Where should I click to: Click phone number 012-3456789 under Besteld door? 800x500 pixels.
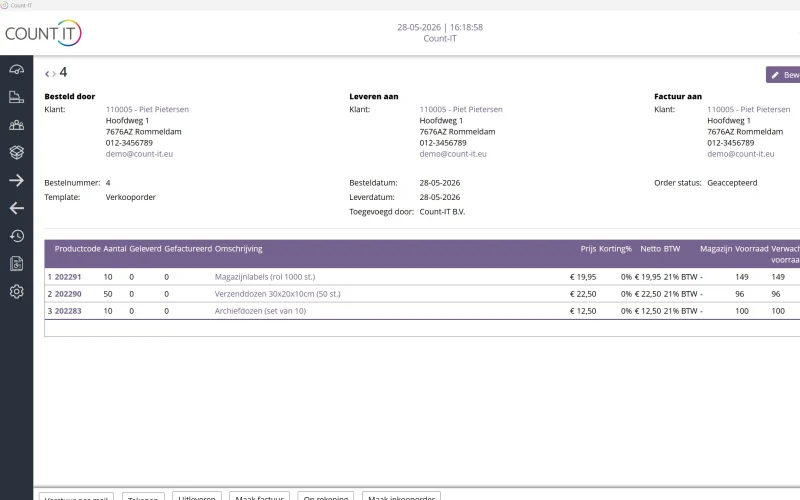point(129,143)
